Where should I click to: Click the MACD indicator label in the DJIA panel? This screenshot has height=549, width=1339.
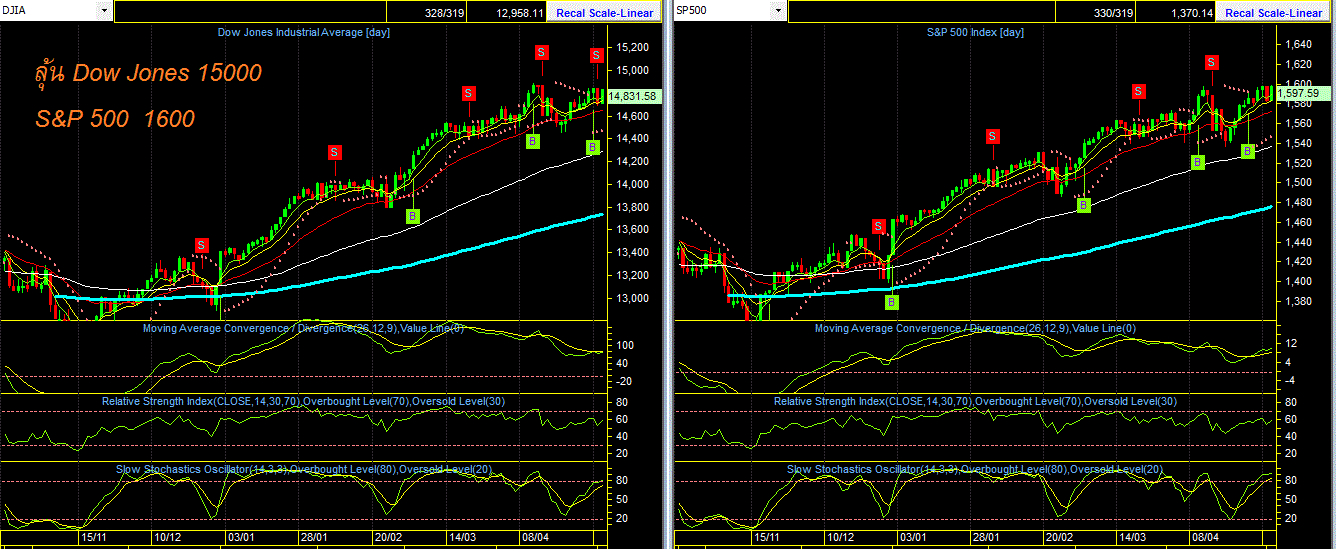click(x=304, y=328)
